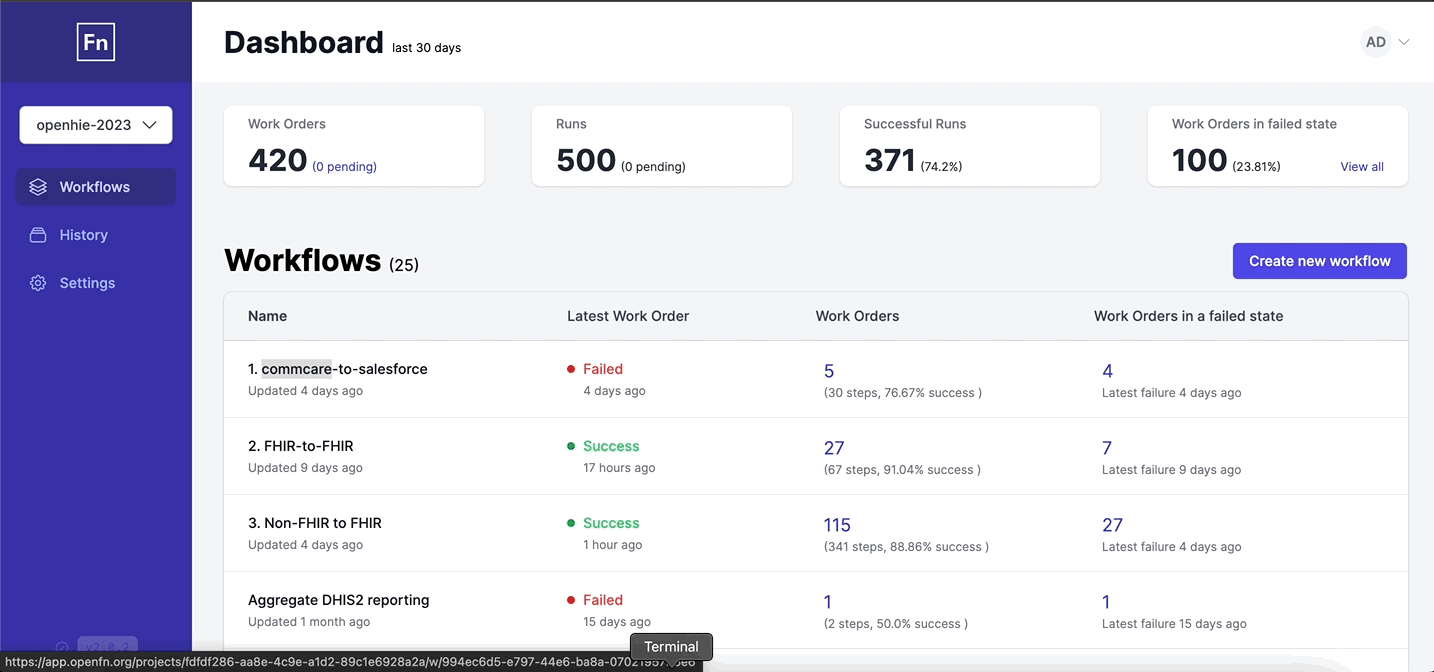Click the Workflows layers icon in sidebar
The image size is (1434, 672).
pos(38,187)
